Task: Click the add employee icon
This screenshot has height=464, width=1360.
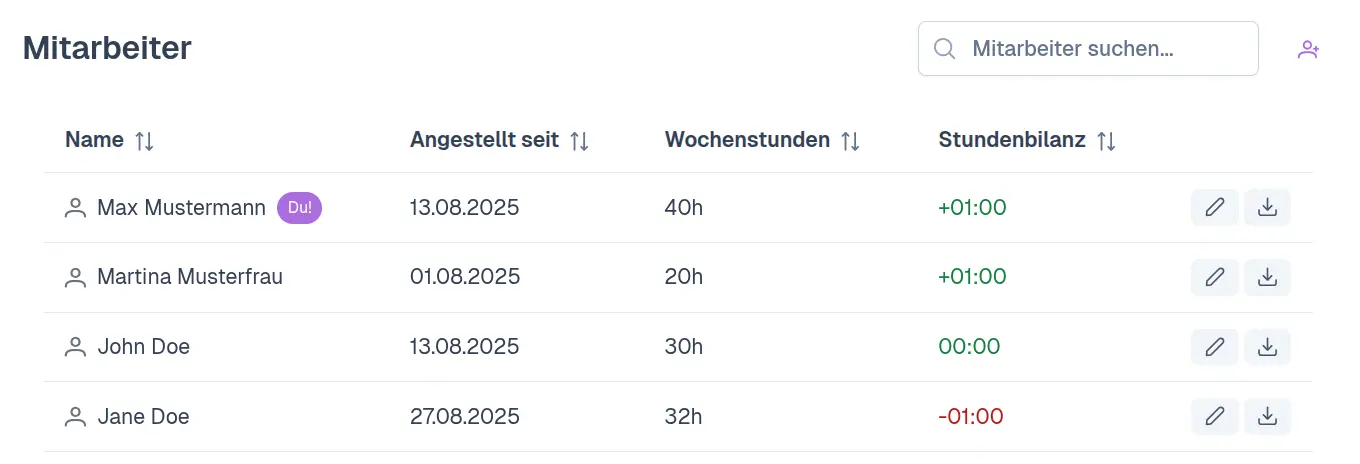Action: point(1308,49)
